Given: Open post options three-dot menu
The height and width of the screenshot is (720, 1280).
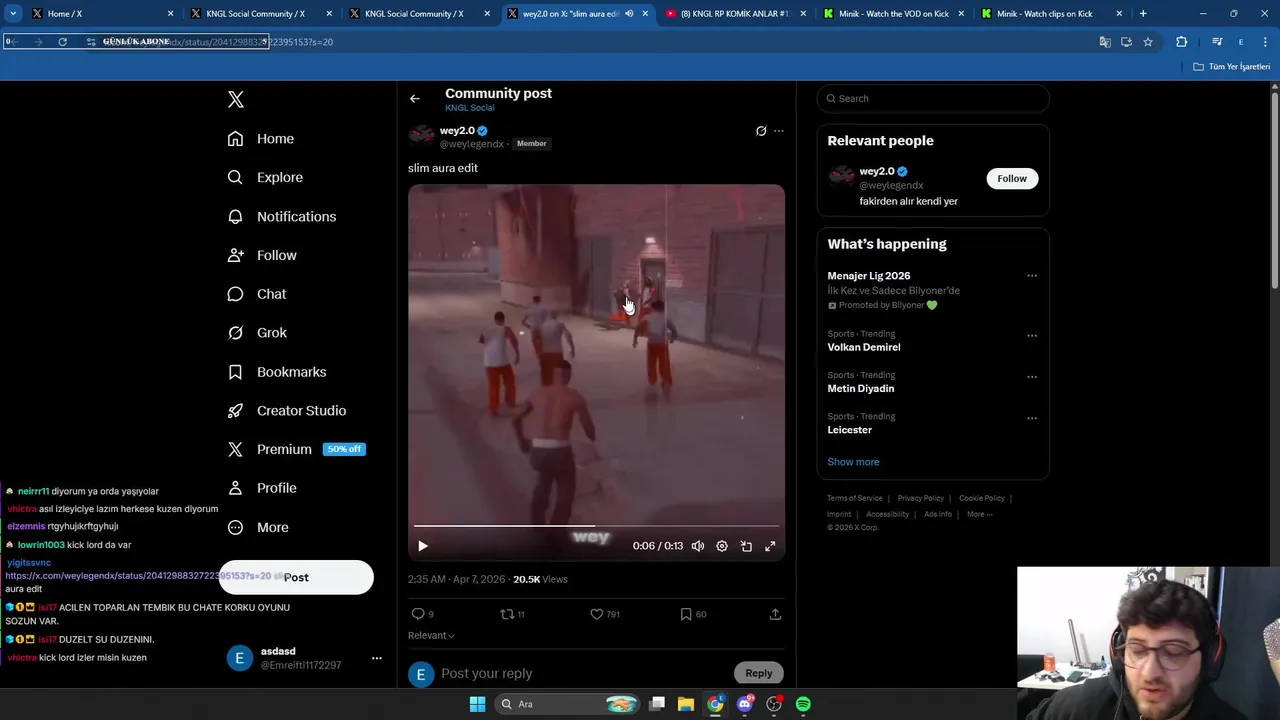Looking at the screenshot, I should [779, 131].
